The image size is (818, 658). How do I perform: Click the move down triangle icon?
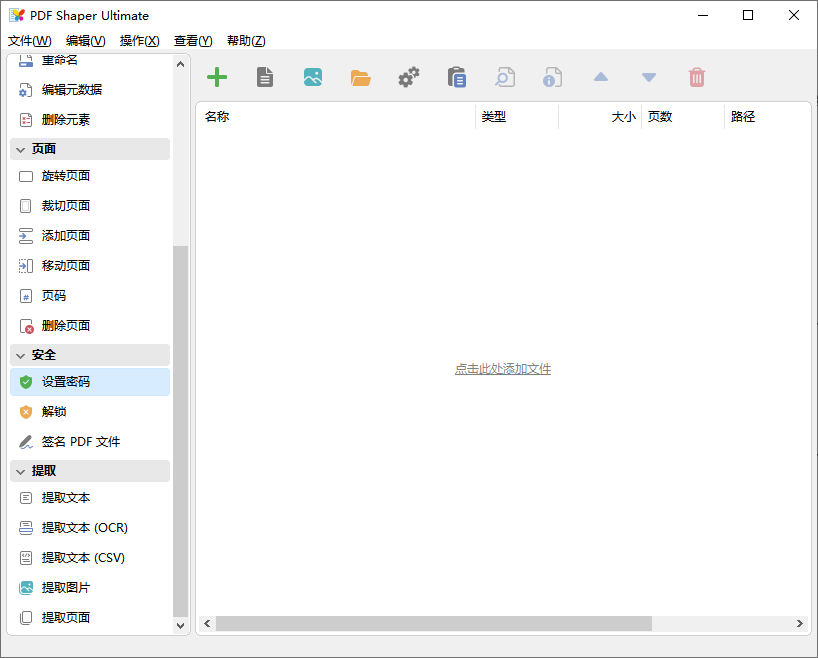tap(649, 77)
